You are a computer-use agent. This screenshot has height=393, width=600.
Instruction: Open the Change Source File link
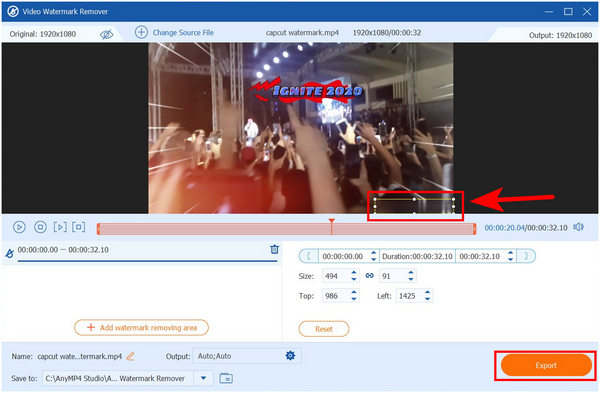(183, 33)
